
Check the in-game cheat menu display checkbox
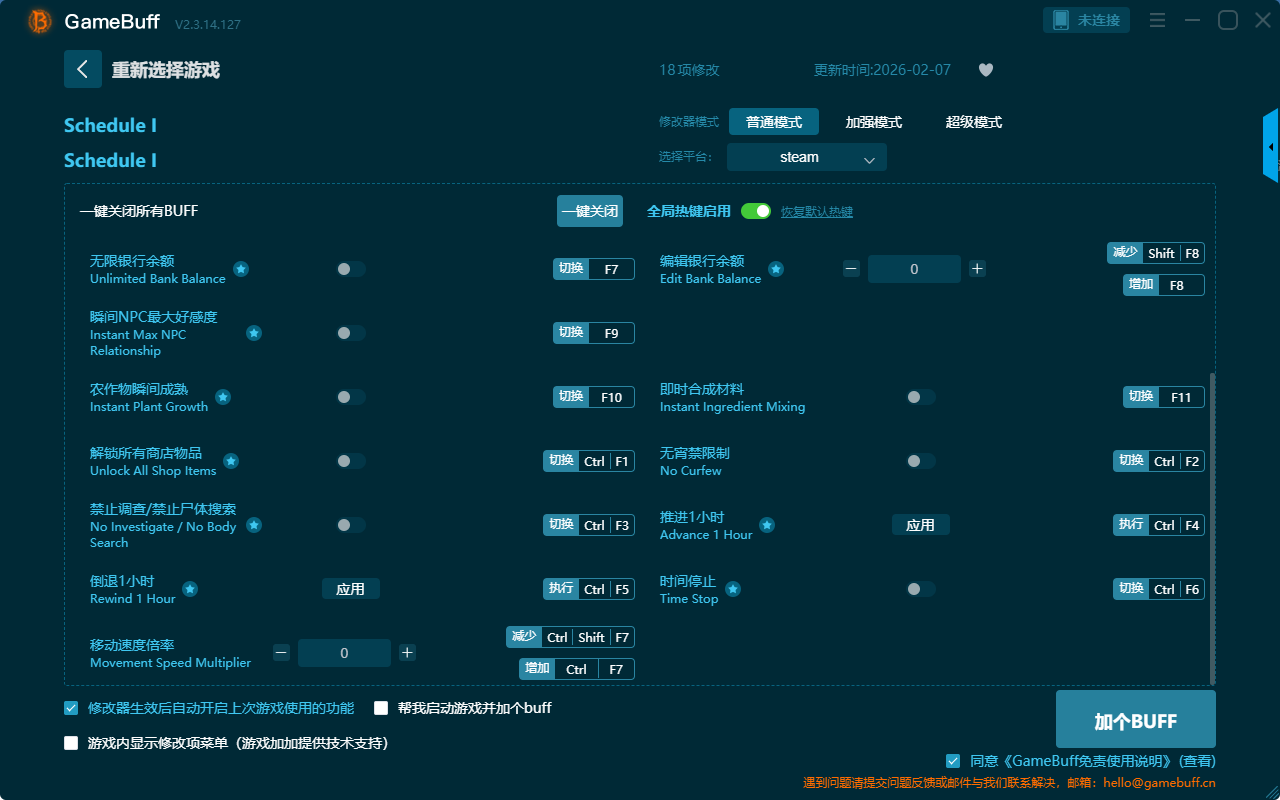71,743
